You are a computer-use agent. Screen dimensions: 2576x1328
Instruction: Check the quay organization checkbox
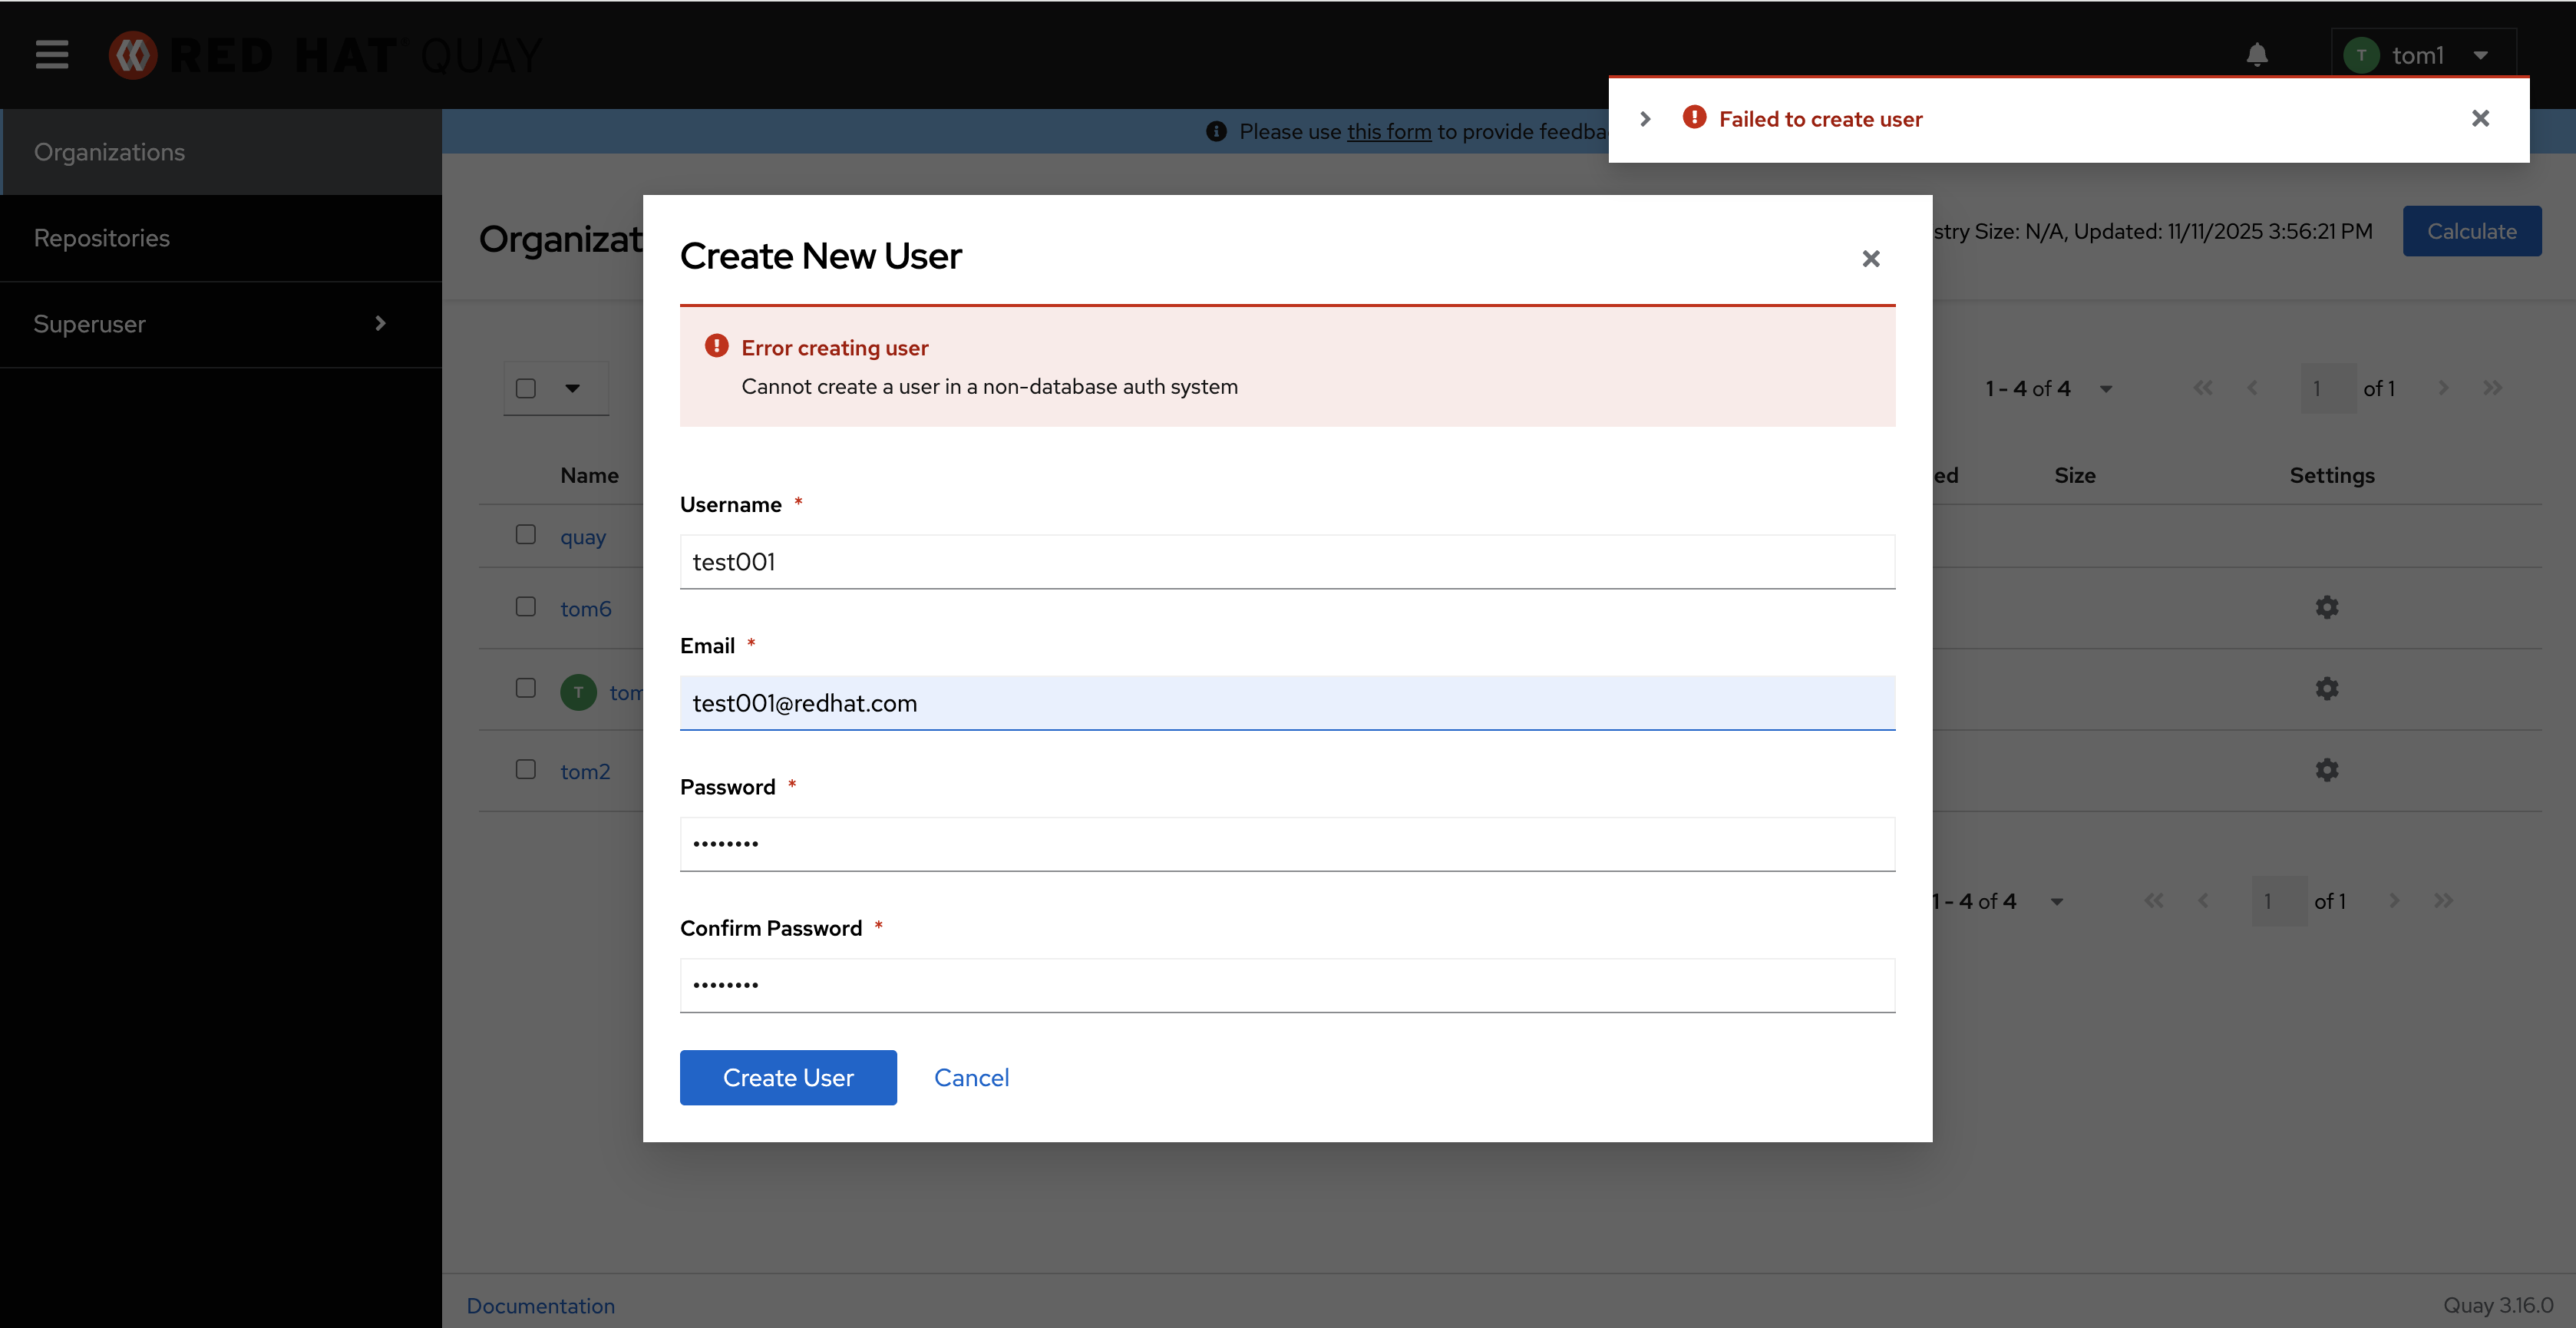click(526, 535)
